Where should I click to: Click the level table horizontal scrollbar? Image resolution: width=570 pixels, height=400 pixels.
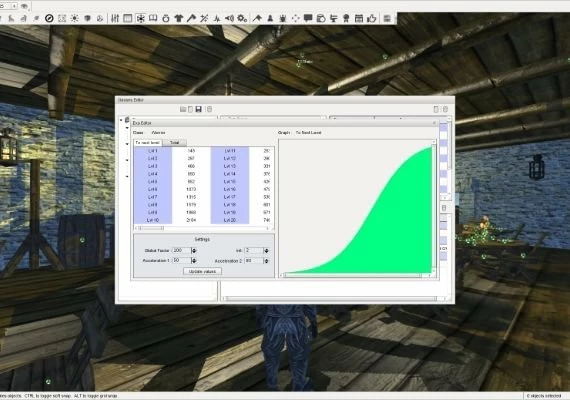pos(203,228)
